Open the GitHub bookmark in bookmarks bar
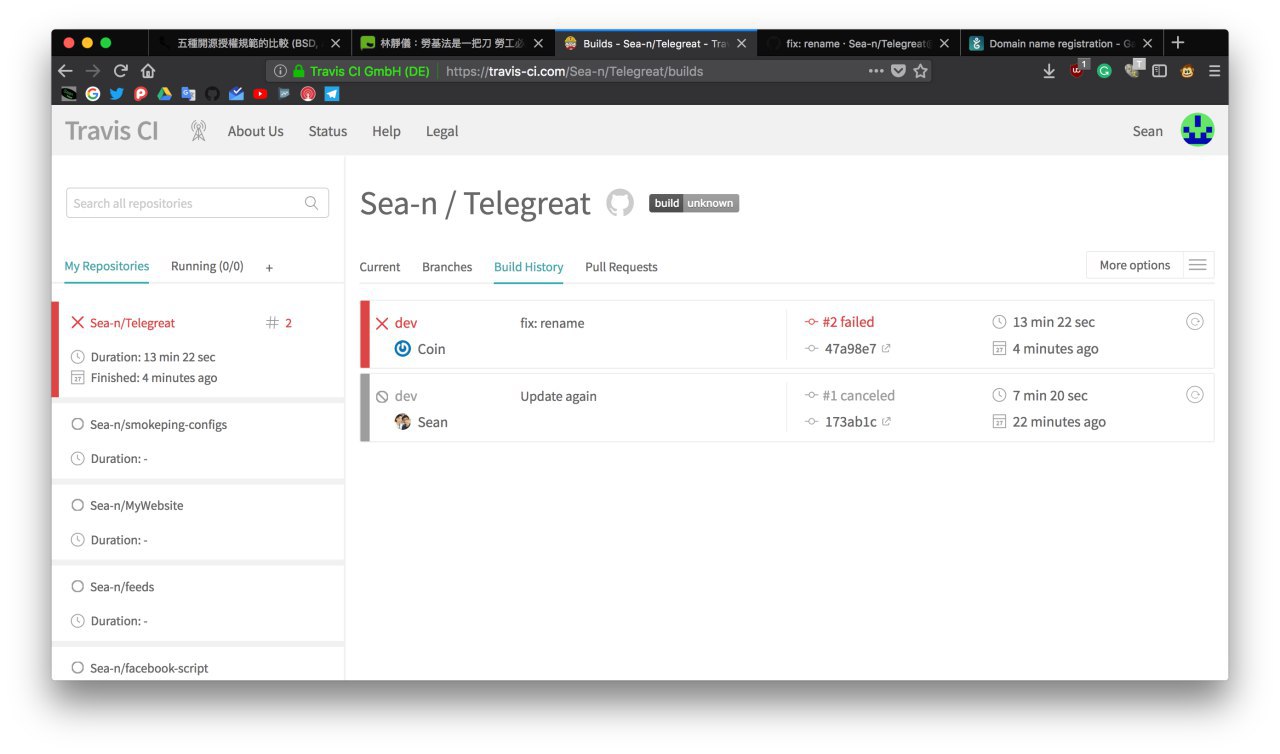The height and width of the screenshot is (754, 1280). 212,94
